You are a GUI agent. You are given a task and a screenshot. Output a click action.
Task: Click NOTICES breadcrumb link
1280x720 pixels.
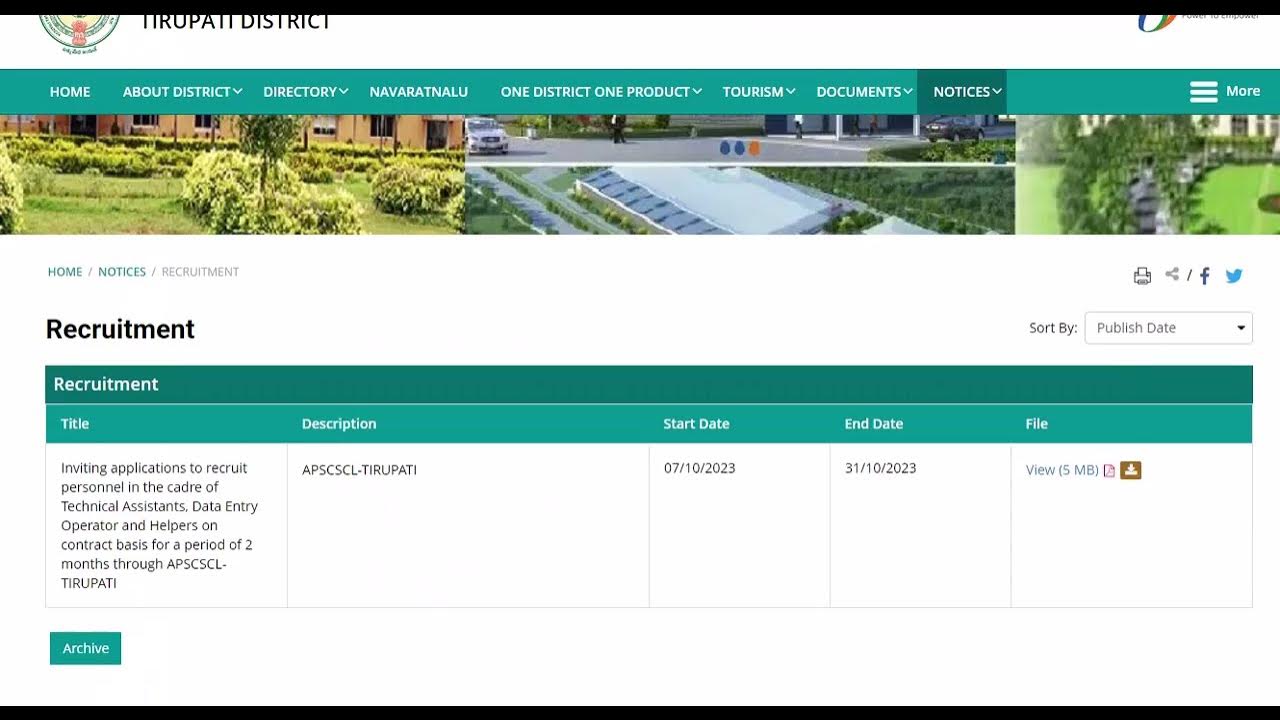tap(122, 272)
